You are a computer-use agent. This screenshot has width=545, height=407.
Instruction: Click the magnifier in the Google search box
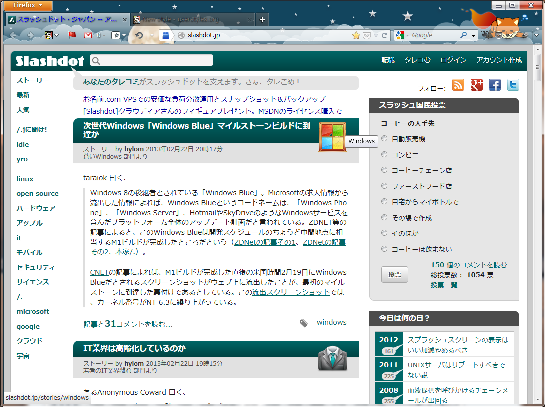464,35
